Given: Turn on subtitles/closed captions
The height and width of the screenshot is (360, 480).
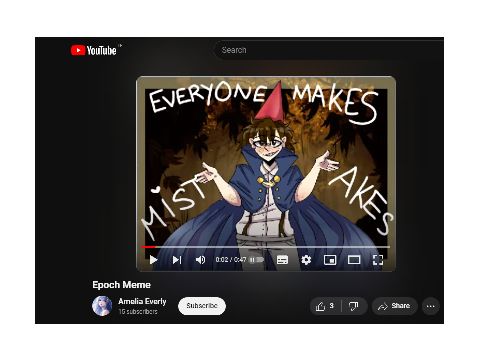Looking at the screenshot, I should click(282, 260).
